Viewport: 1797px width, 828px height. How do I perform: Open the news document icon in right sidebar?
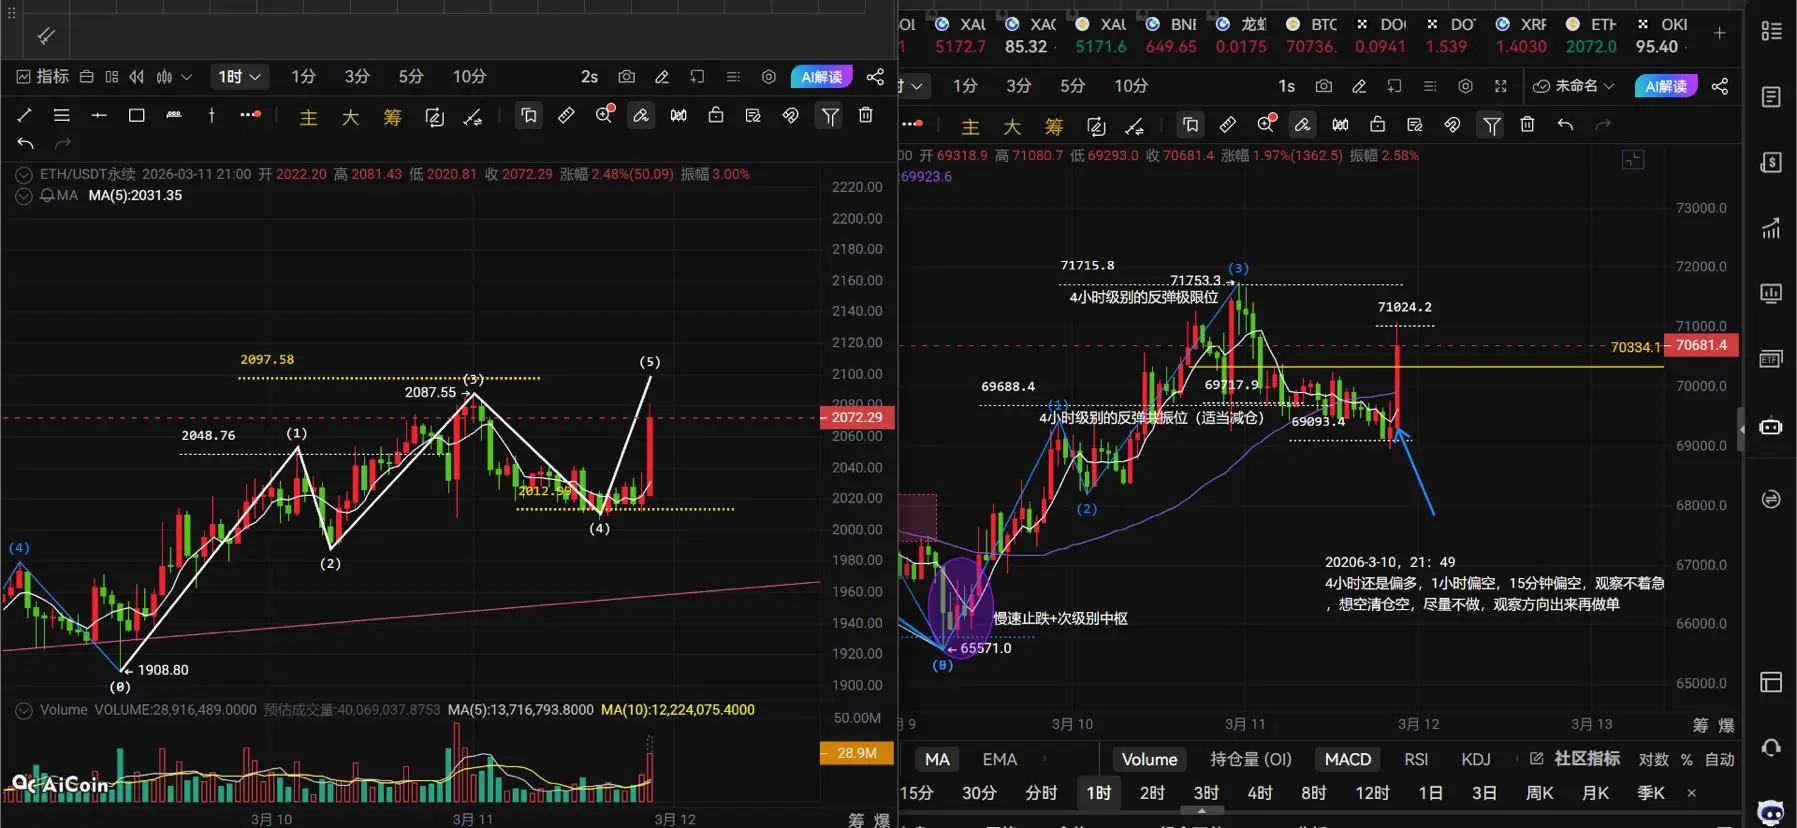coord(1771,97)
